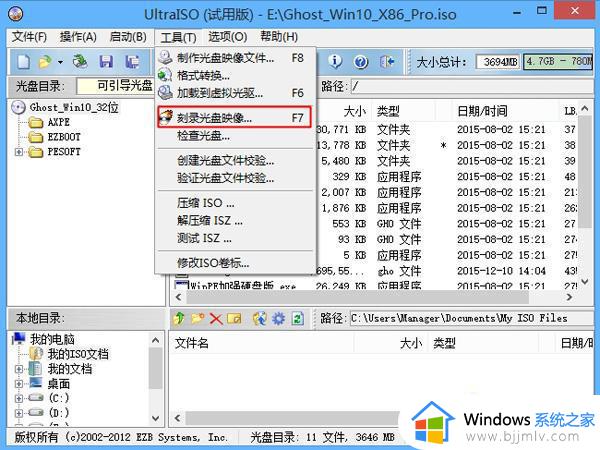Click the 日期/时间 column header
This screenshot has height=450, width=600.
[x=482, y=111]
